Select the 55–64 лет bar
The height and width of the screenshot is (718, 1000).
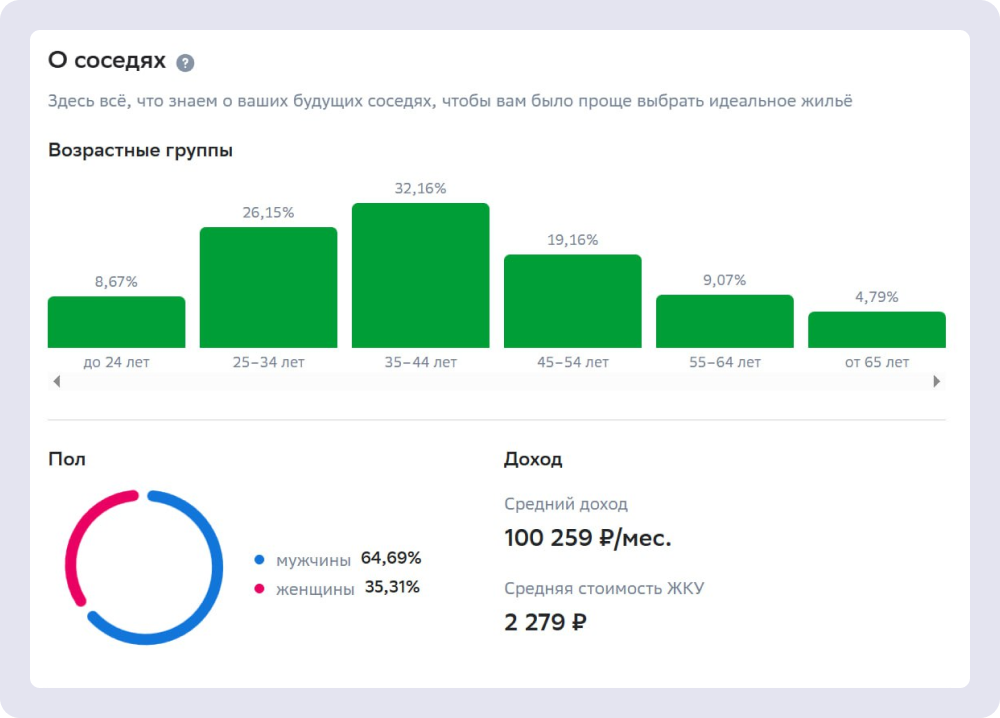pyautogui.click(x=724, y=321)
